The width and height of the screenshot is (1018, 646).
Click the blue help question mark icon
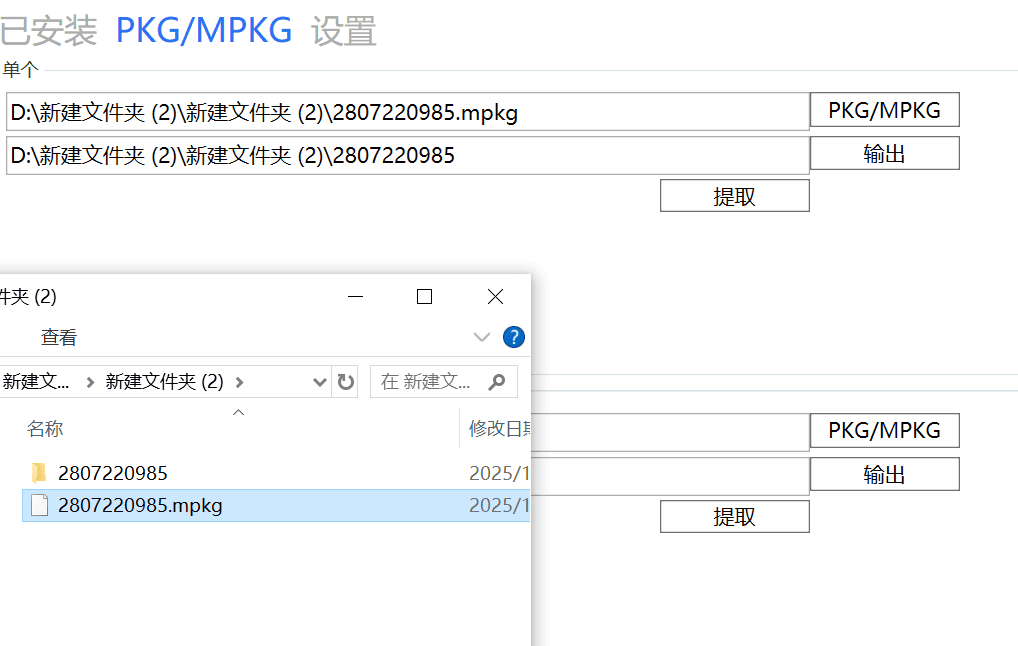514,337
